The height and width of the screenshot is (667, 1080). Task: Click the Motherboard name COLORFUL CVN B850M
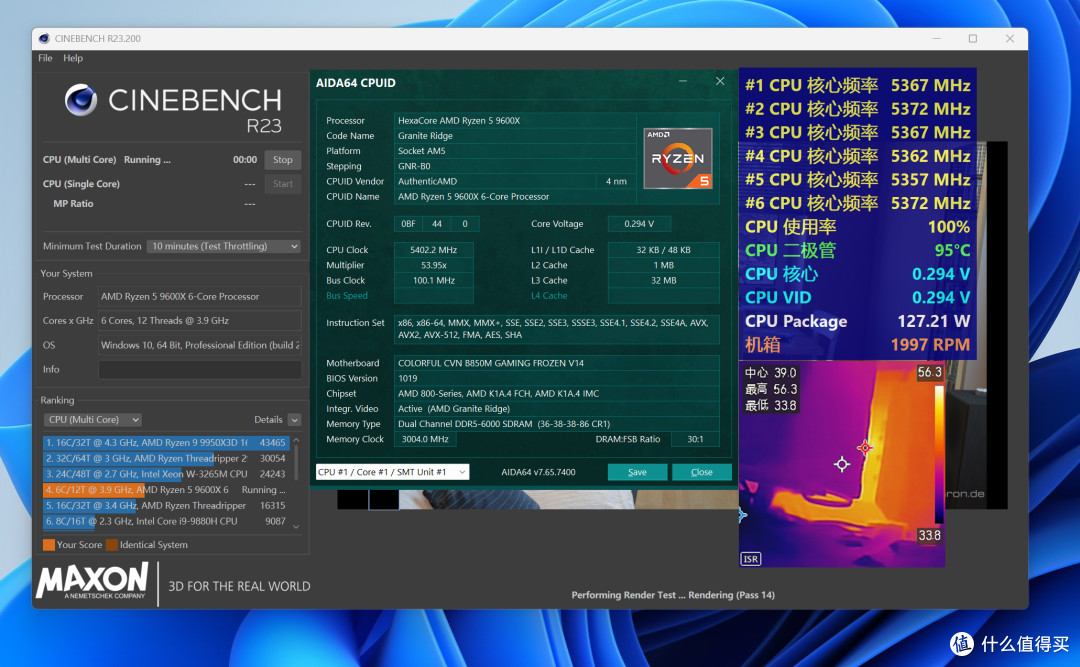(x=557, y=363)
